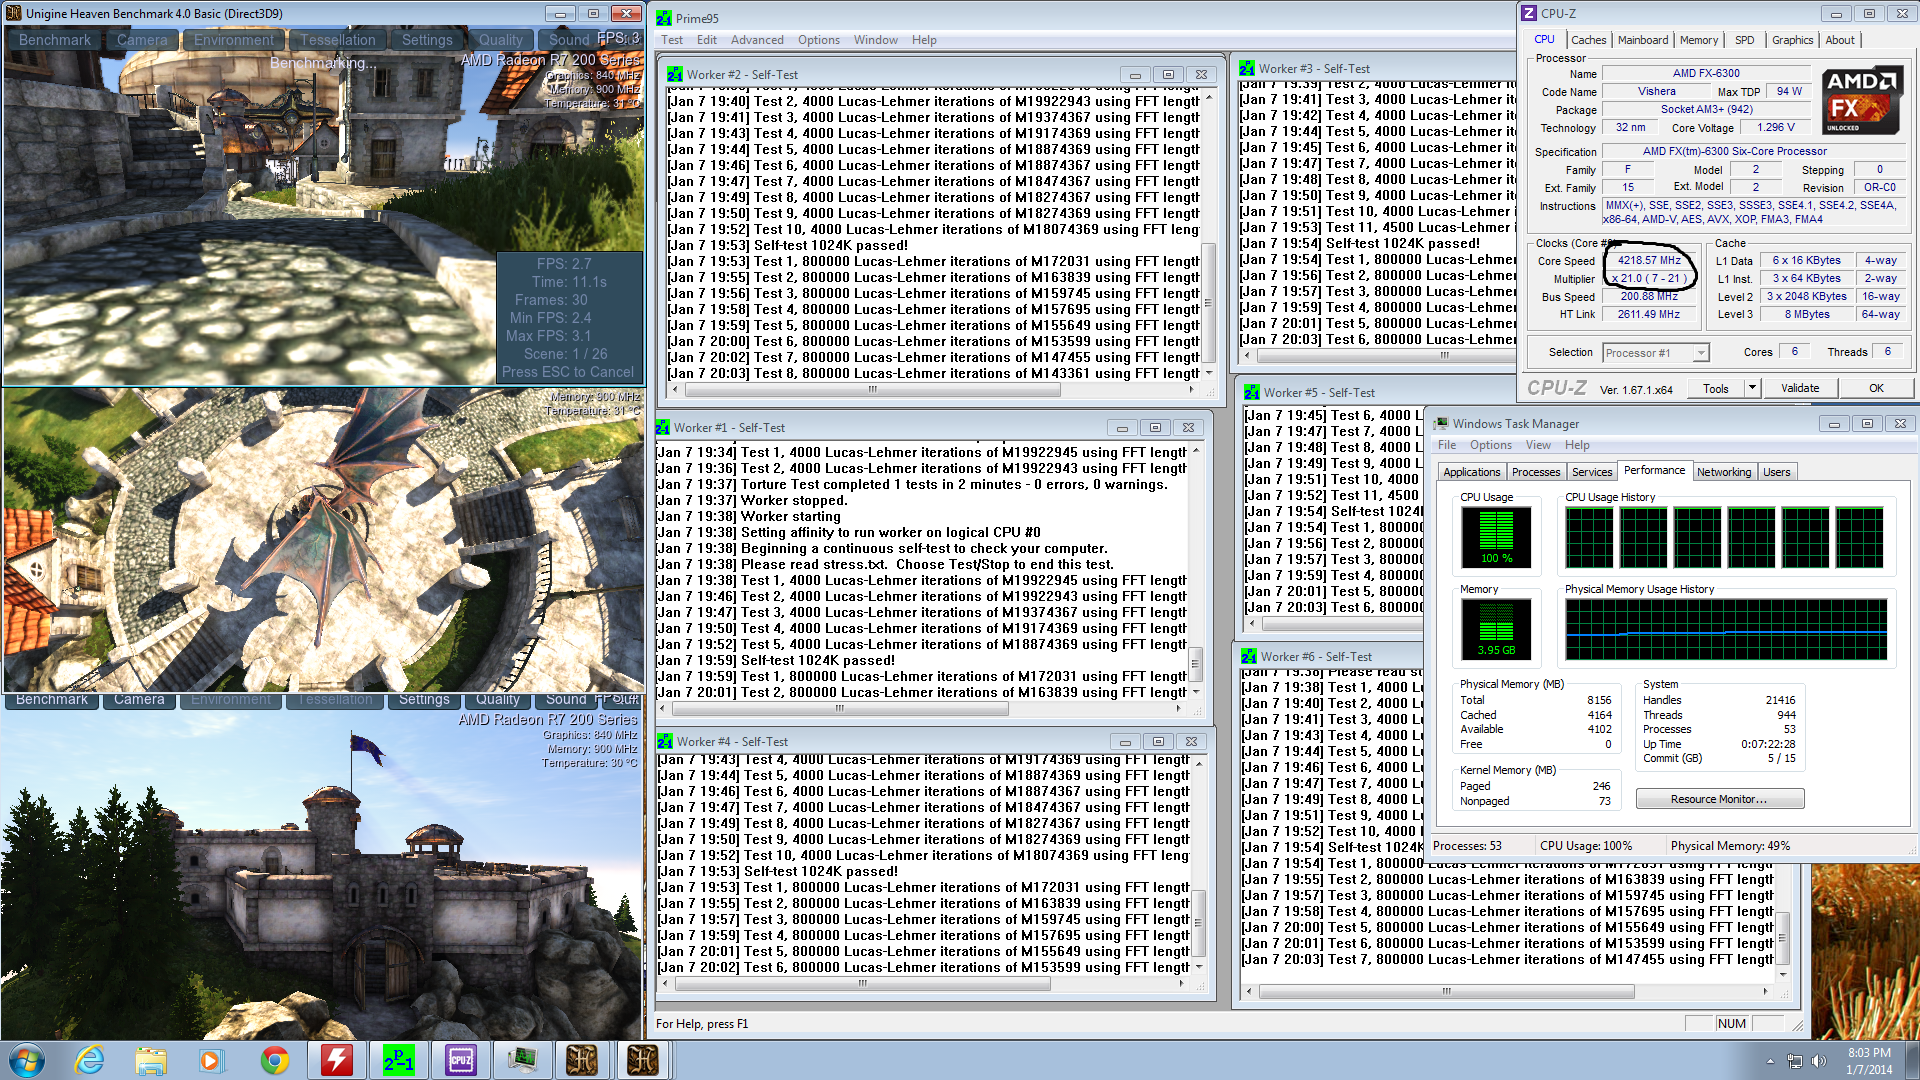Open the volume speaker tray icon

(1819, 1061)
